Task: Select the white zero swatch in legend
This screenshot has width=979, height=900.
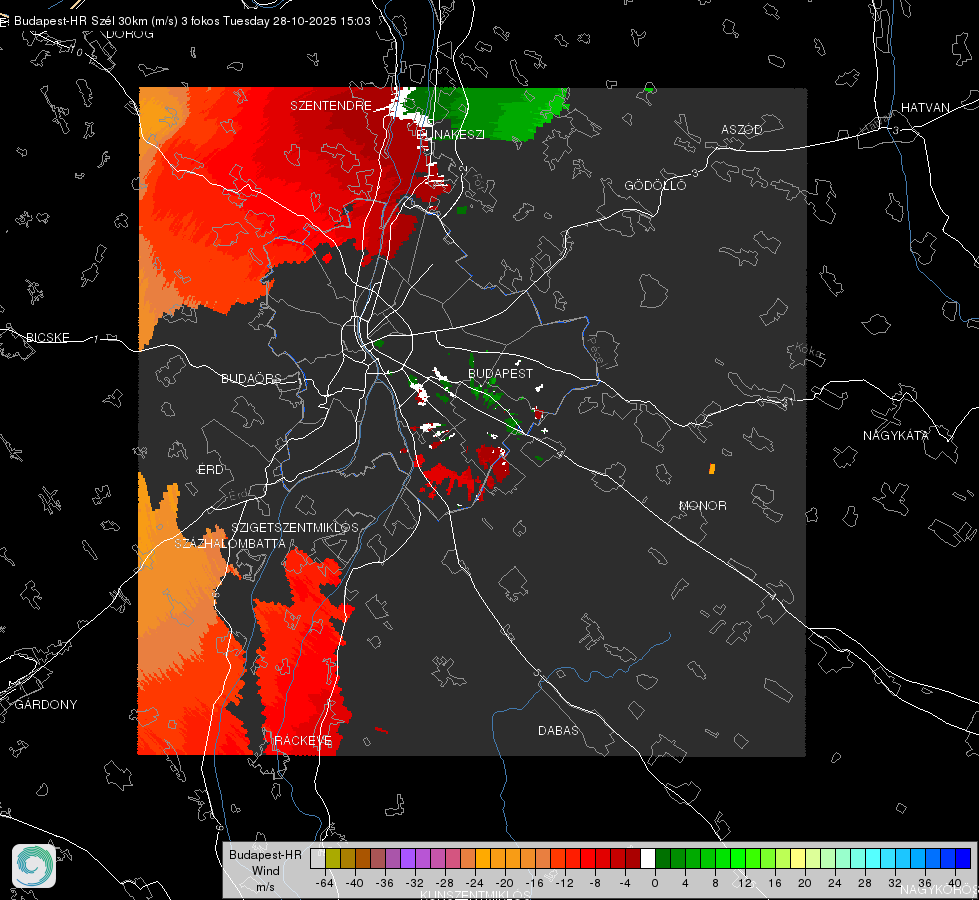Action: coord(648,858)
